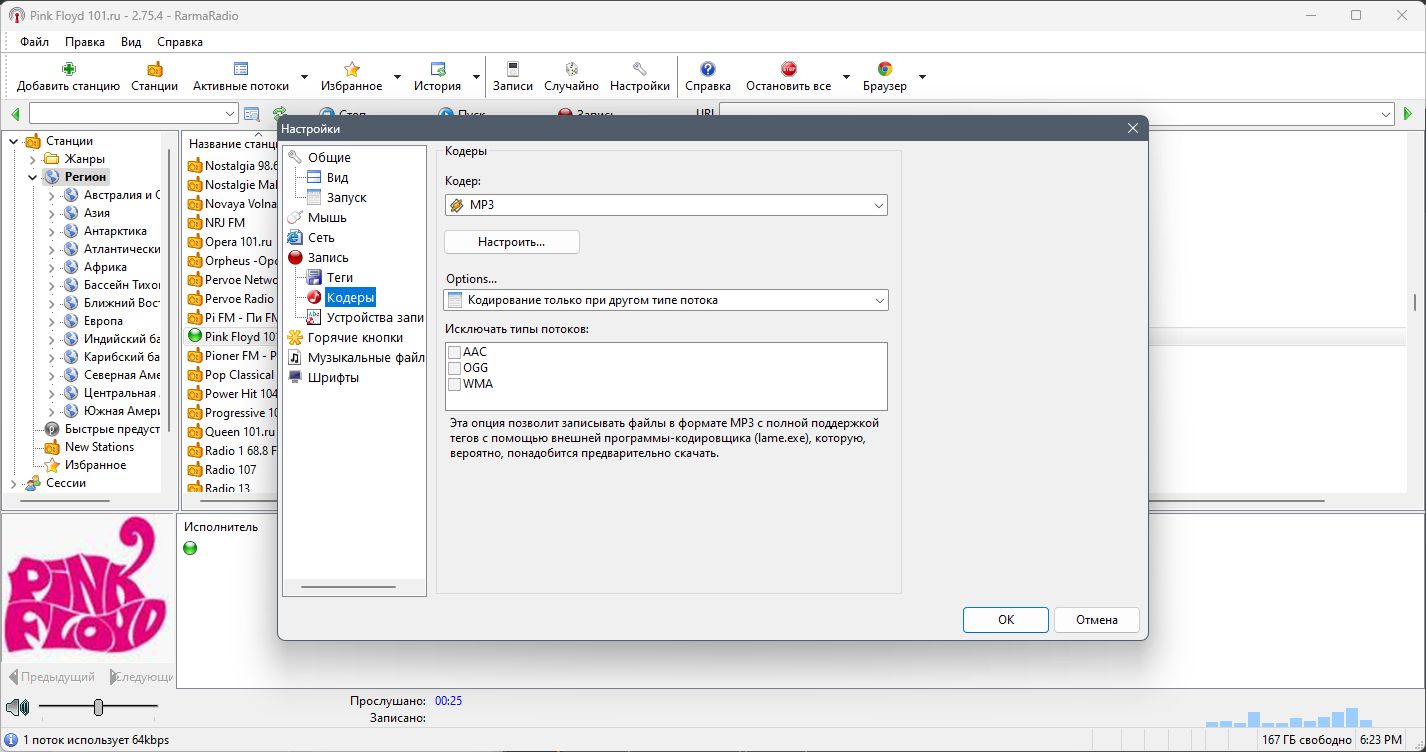Exclude the AAC stream type
The height and width of the screenshot is (752, 1426).
tap(455, 352)
